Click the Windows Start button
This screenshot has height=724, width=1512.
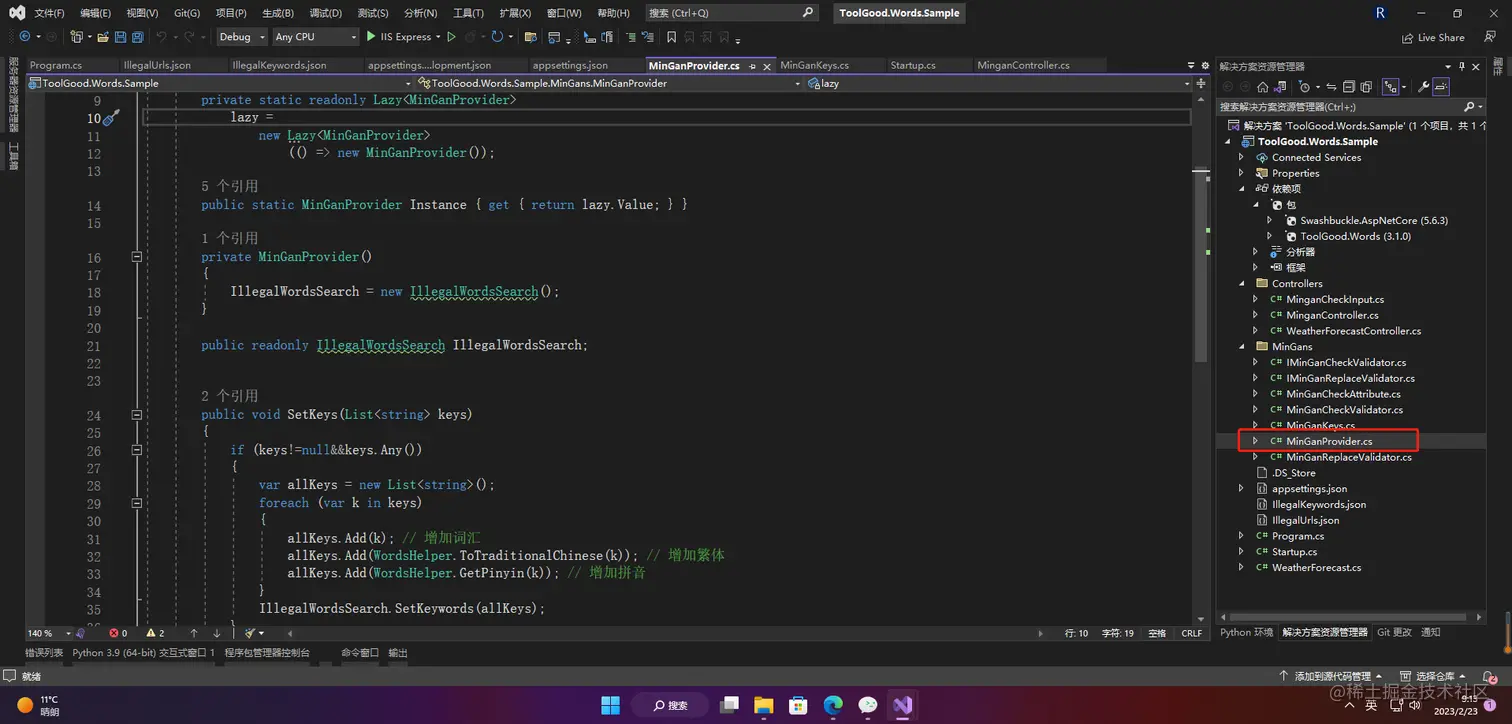(x=610, y=705)
